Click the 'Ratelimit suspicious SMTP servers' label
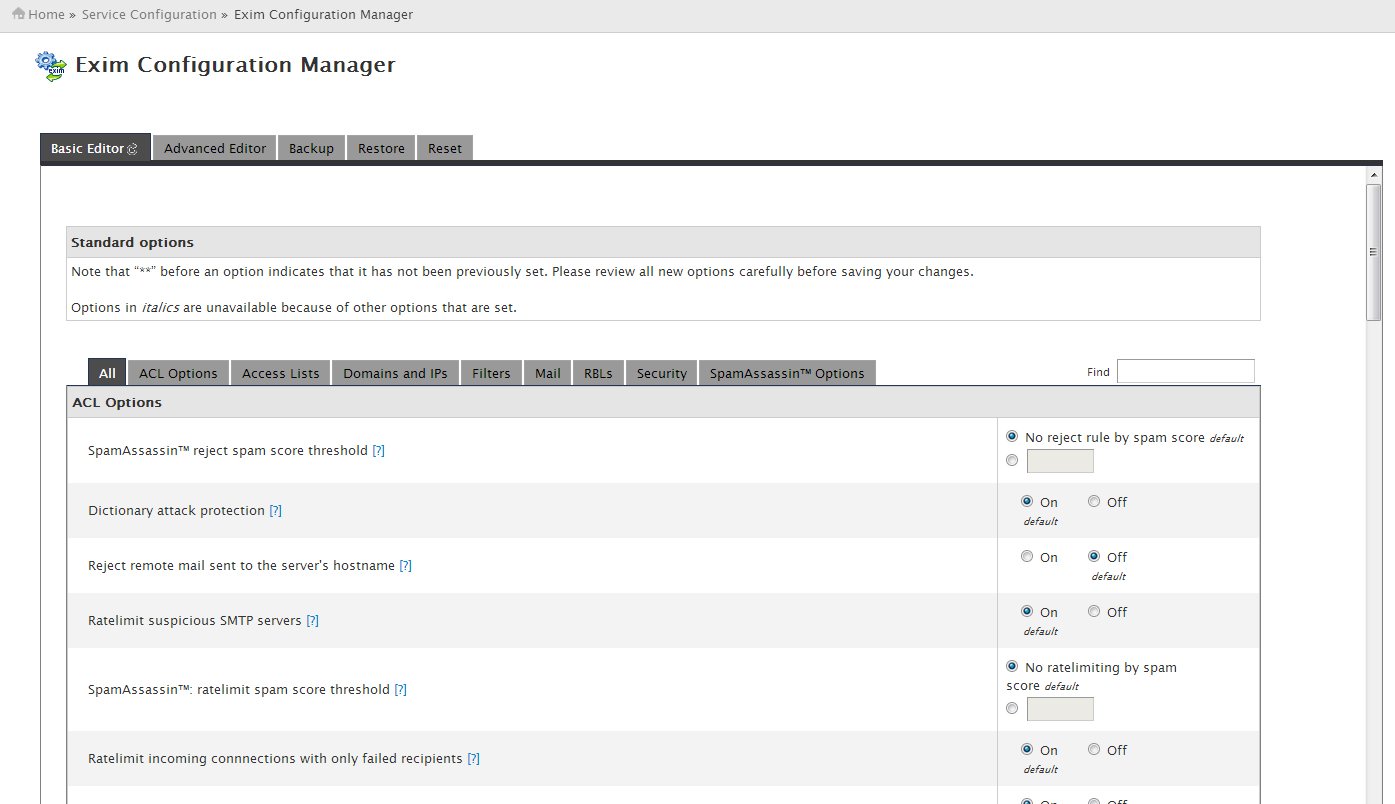 (195, 621)
